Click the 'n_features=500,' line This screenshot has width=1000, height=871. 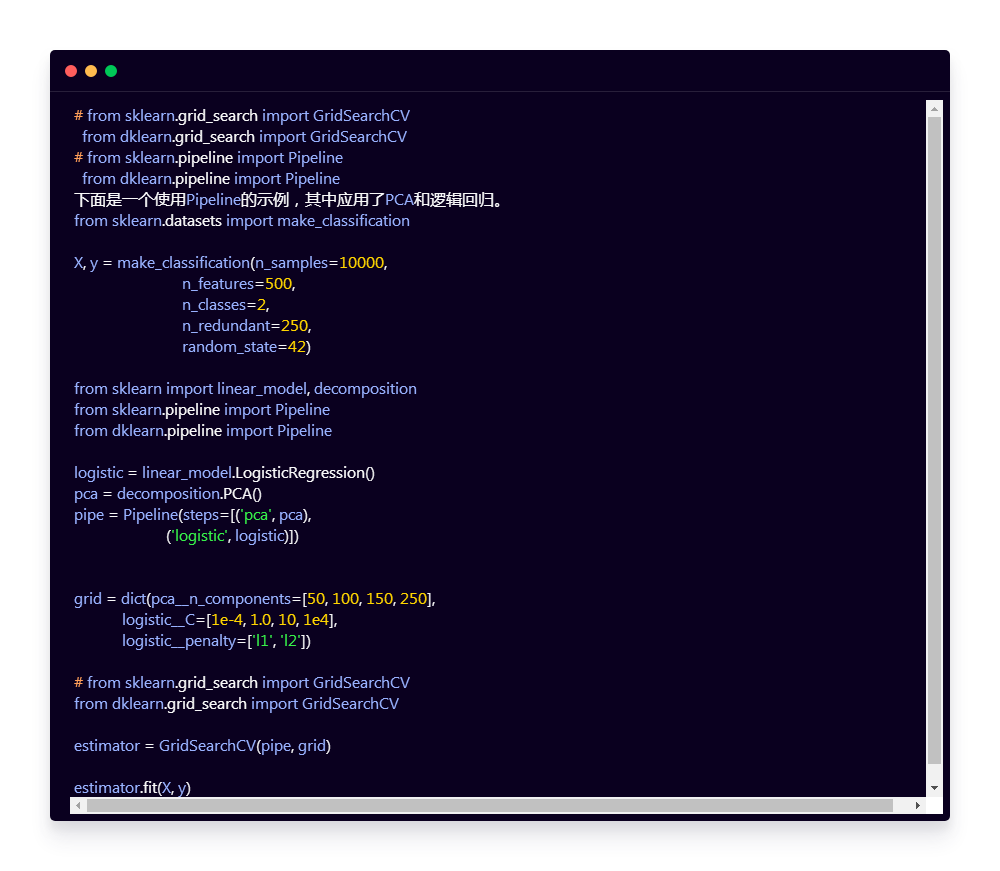click(239, 284)
